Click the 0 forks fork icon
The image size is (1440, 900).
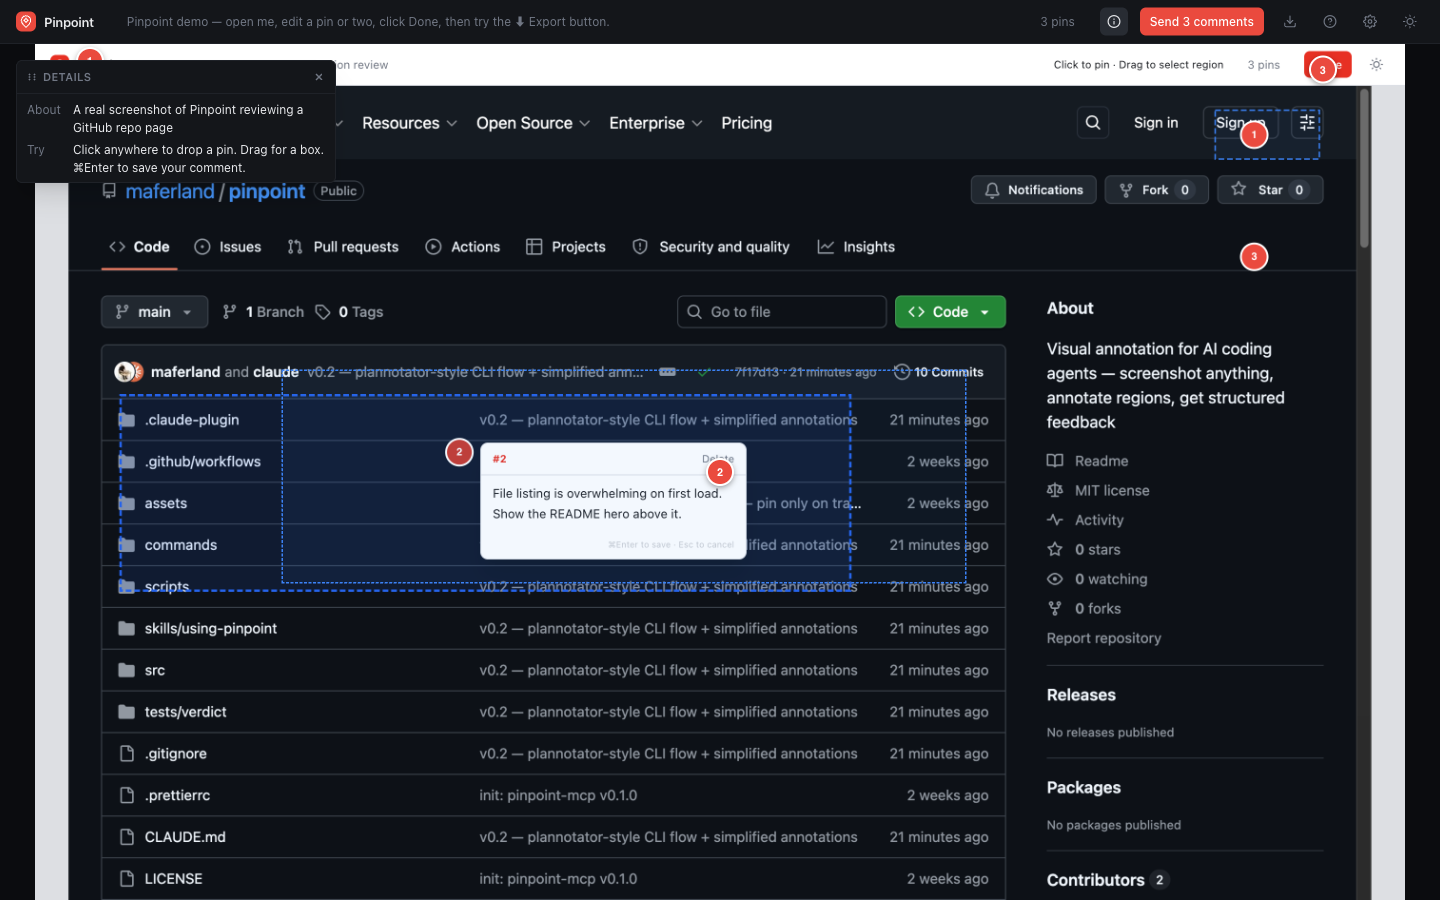[x=1055, y=608]
